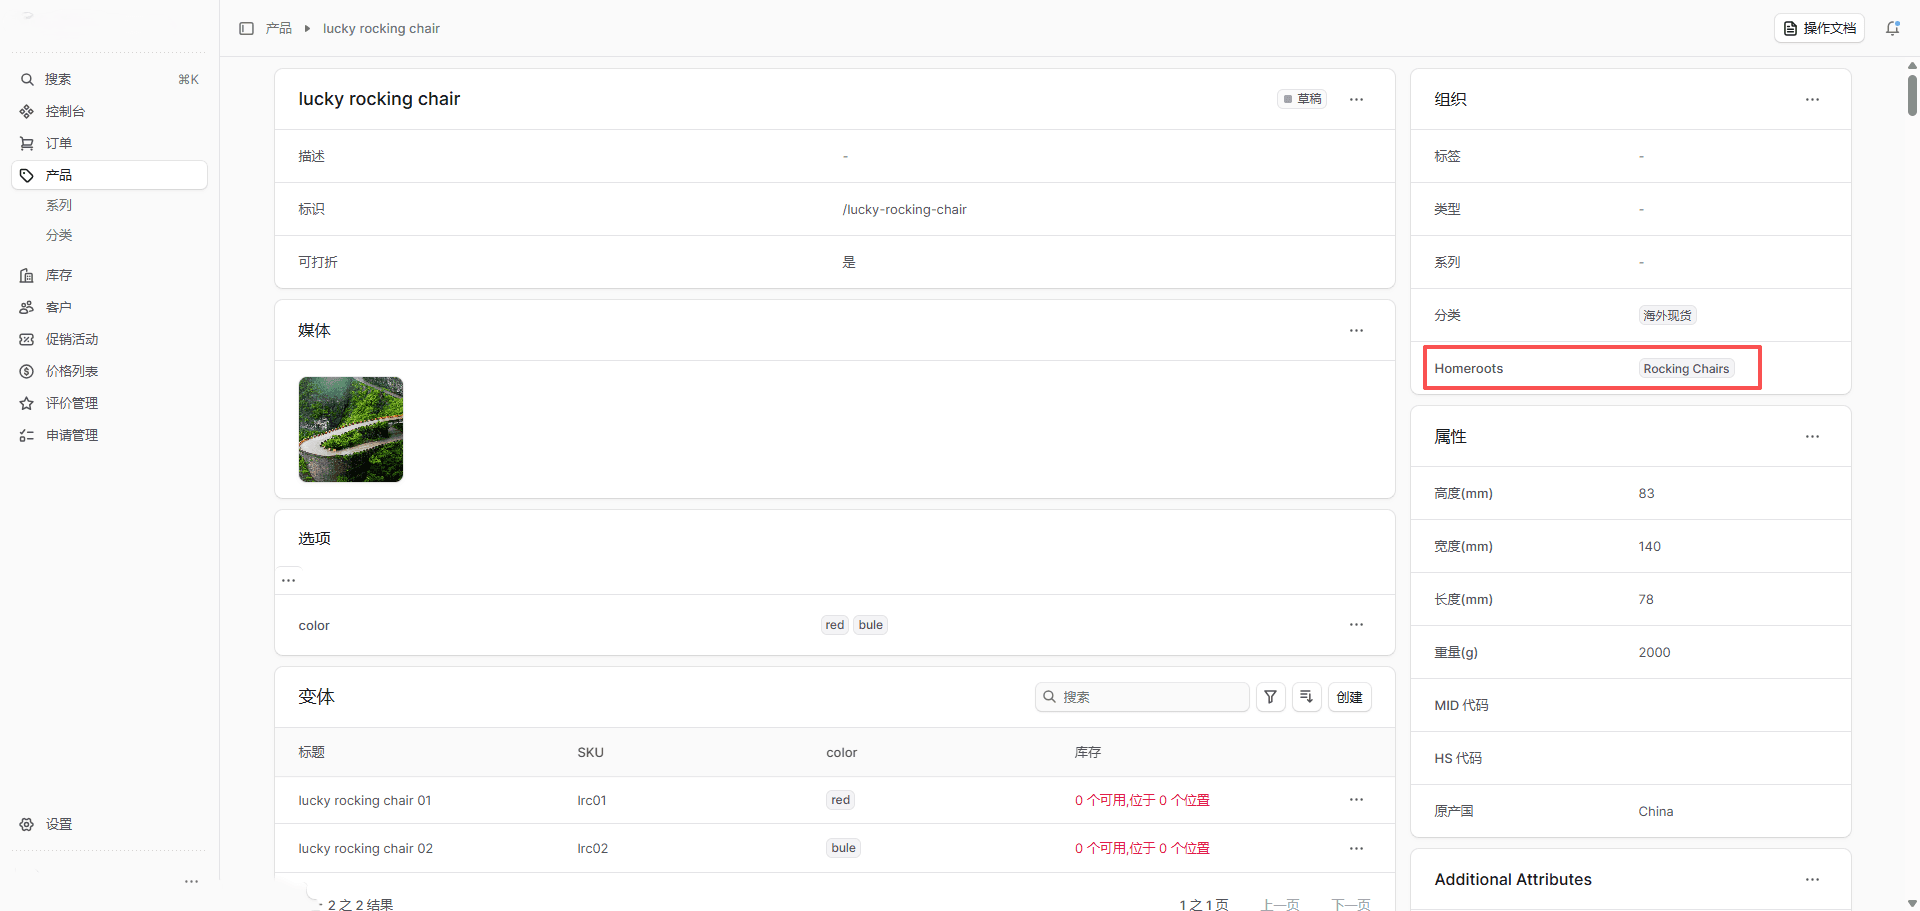The width and height of the screenshot is (1920, 911).
Task: Open the Organization panel options menu
Action: tap(1812, 99)
